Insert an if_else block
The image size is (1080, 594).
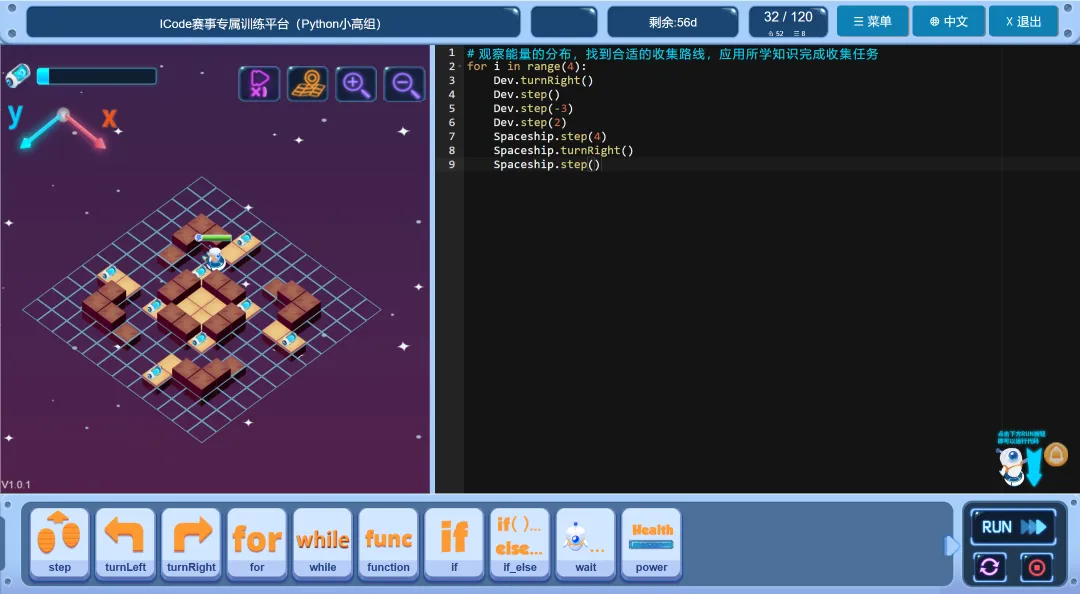[520, 543]
